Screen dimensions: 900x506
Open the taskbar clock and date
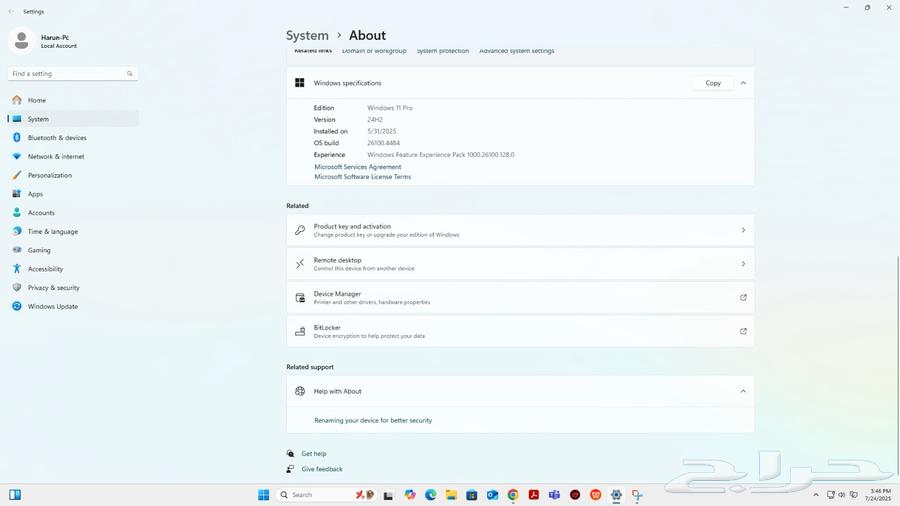(879, 495)
